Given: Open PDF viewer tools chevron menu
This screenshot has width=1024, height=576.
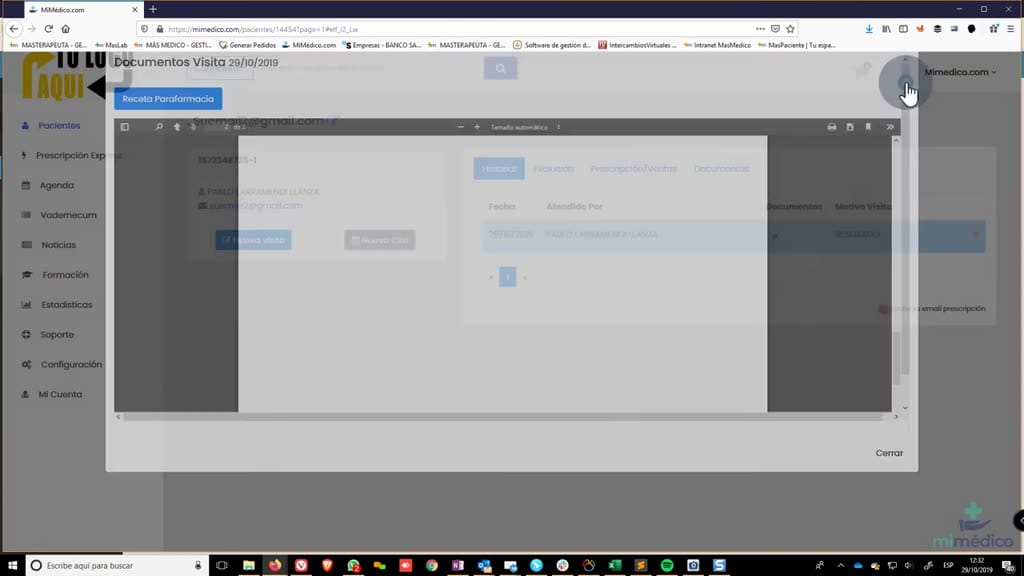Looking at the screenshot, I should click(889, 127).
